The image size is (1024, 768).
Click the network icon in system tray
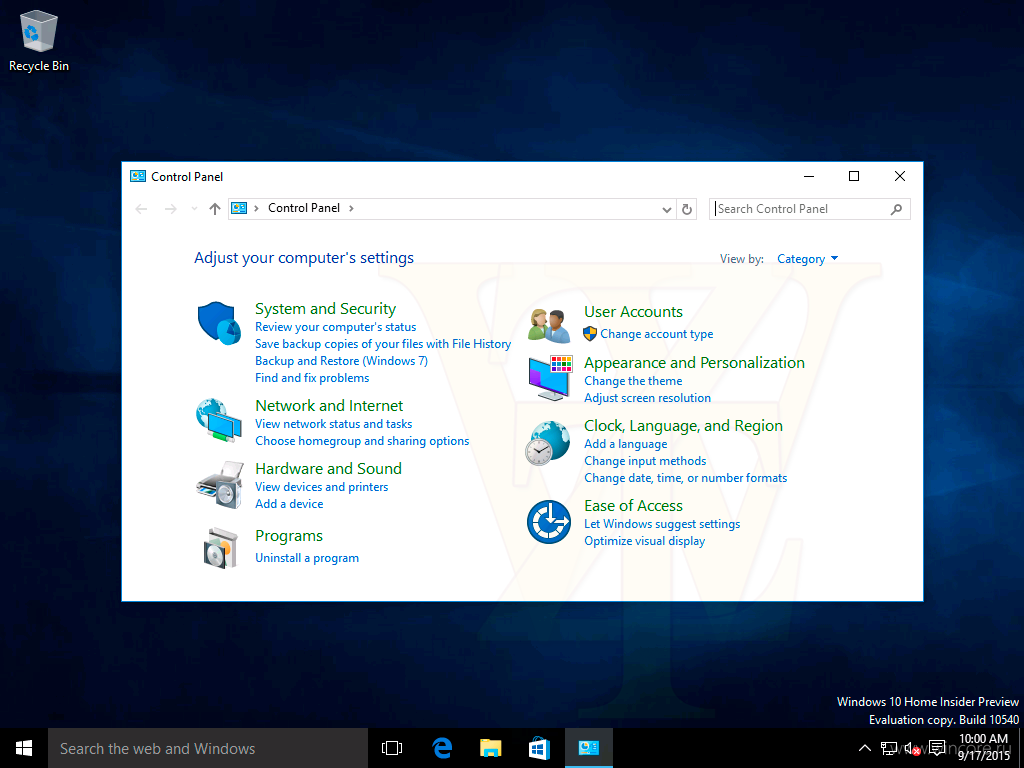(x=889, y=748)
